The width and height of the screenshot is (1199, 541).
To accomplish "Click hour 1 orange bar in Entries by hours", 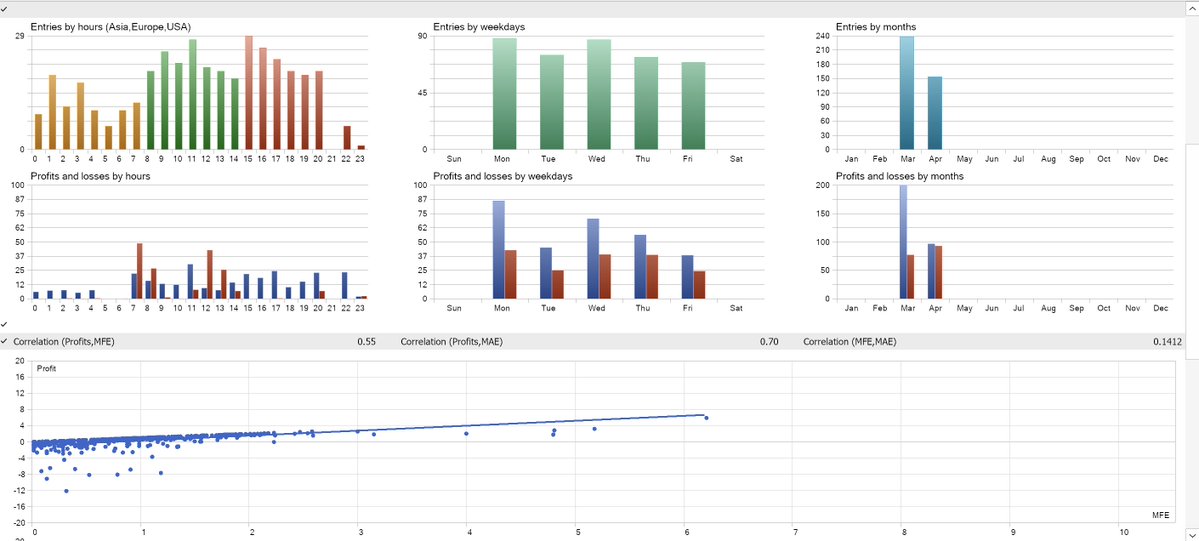I will coord(52,112).
